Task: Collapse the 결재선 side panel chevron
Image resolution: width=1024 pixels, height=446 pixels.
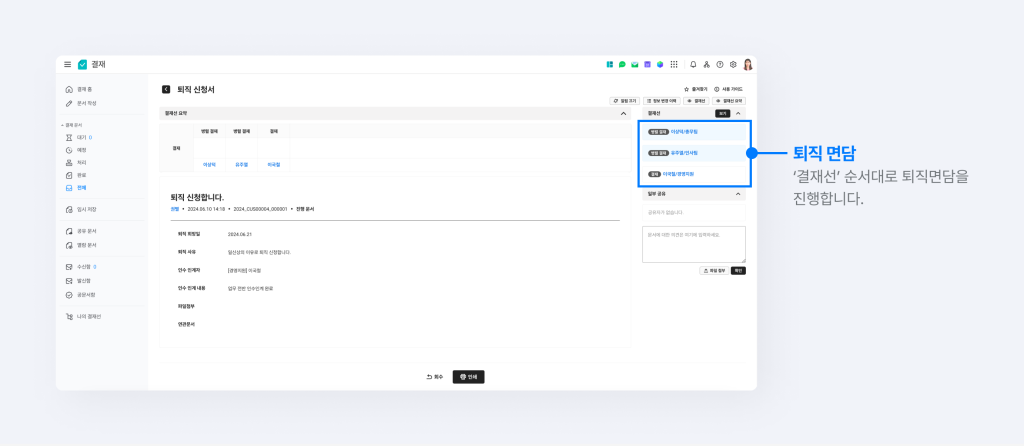Action: (739, 113)
